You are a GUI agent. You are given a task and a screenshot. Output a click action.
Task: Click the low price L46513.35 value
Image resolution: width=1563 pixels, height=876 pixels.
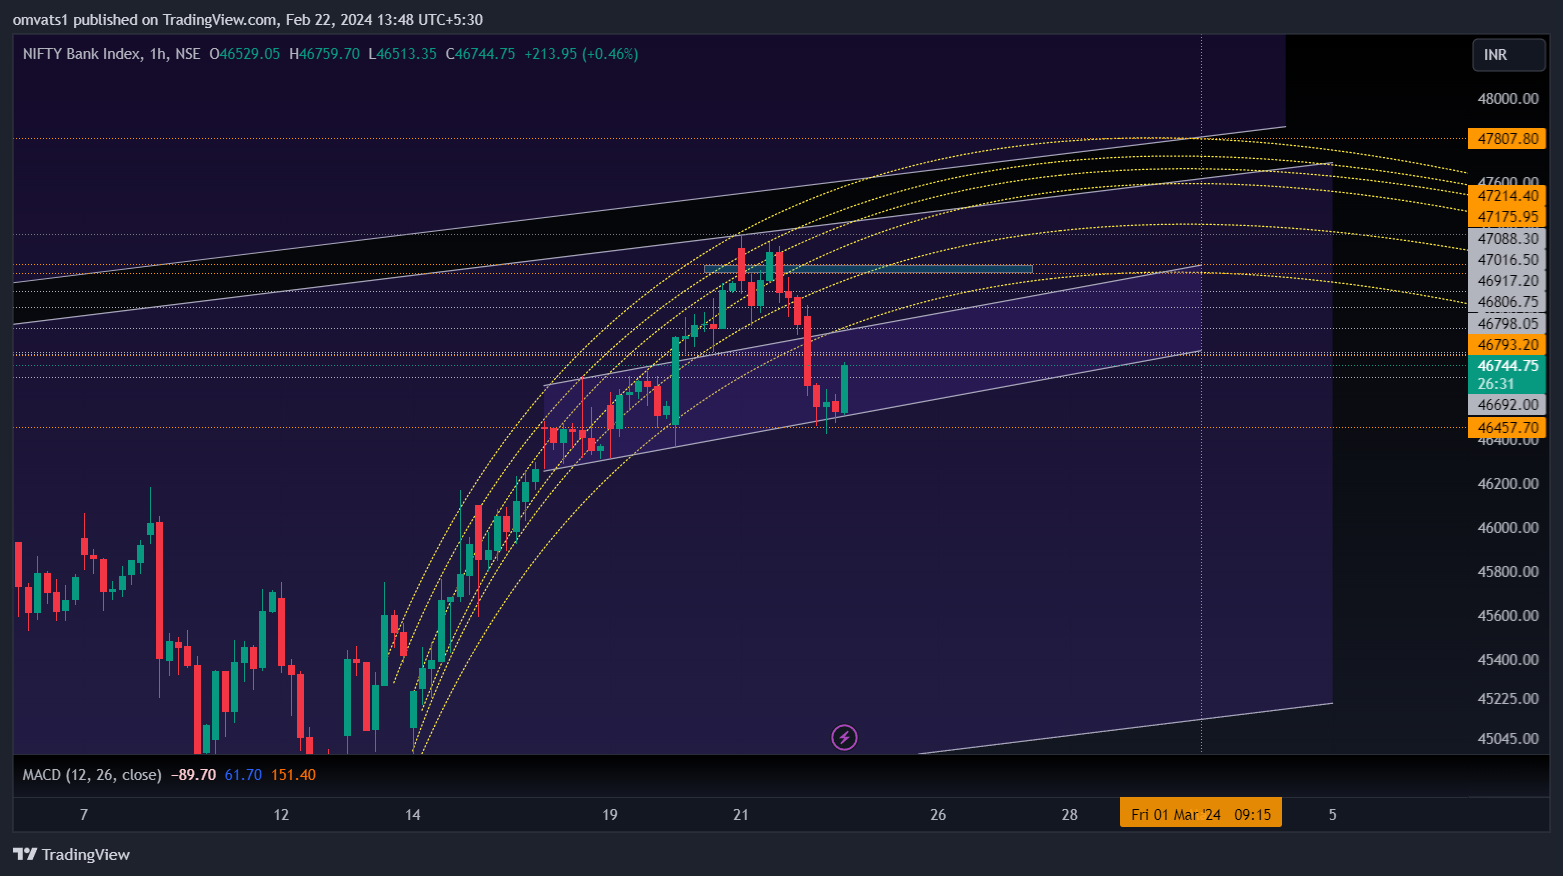click(x=402, y=54)
